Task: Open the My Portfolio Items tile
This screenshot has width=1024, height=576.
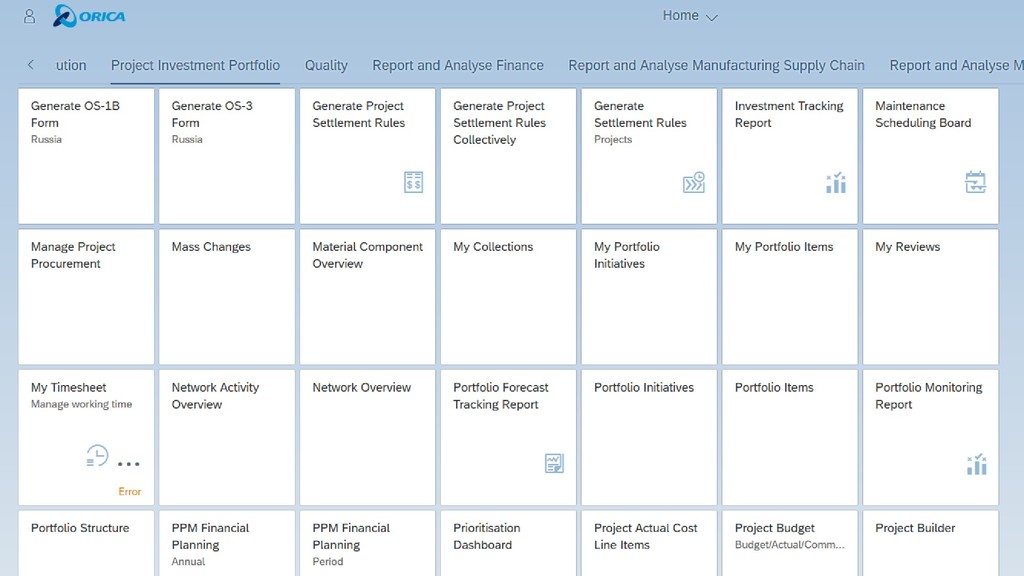Action: (790, 296)
